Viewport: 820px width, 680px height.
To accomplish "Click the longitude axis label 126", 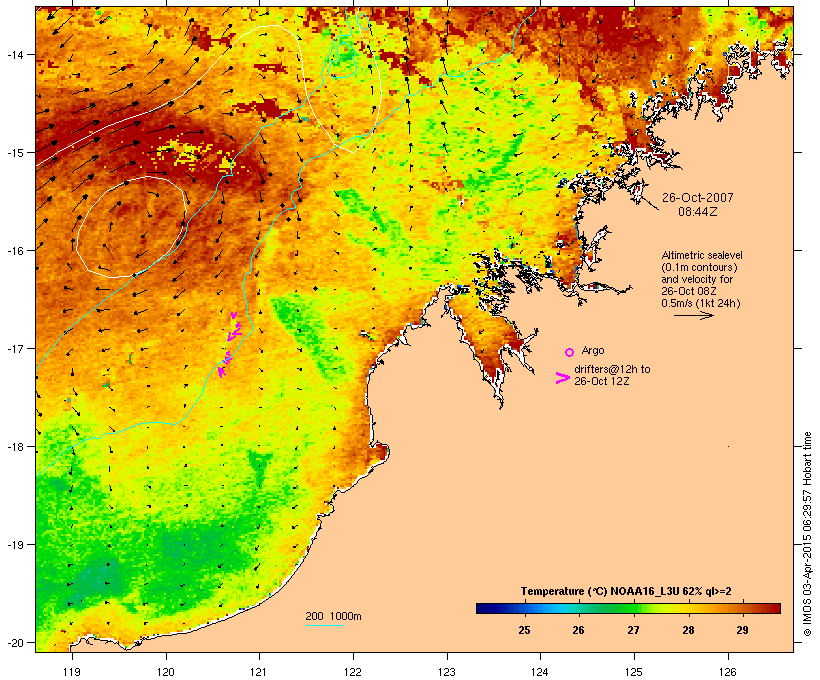I will click(728, 672).
